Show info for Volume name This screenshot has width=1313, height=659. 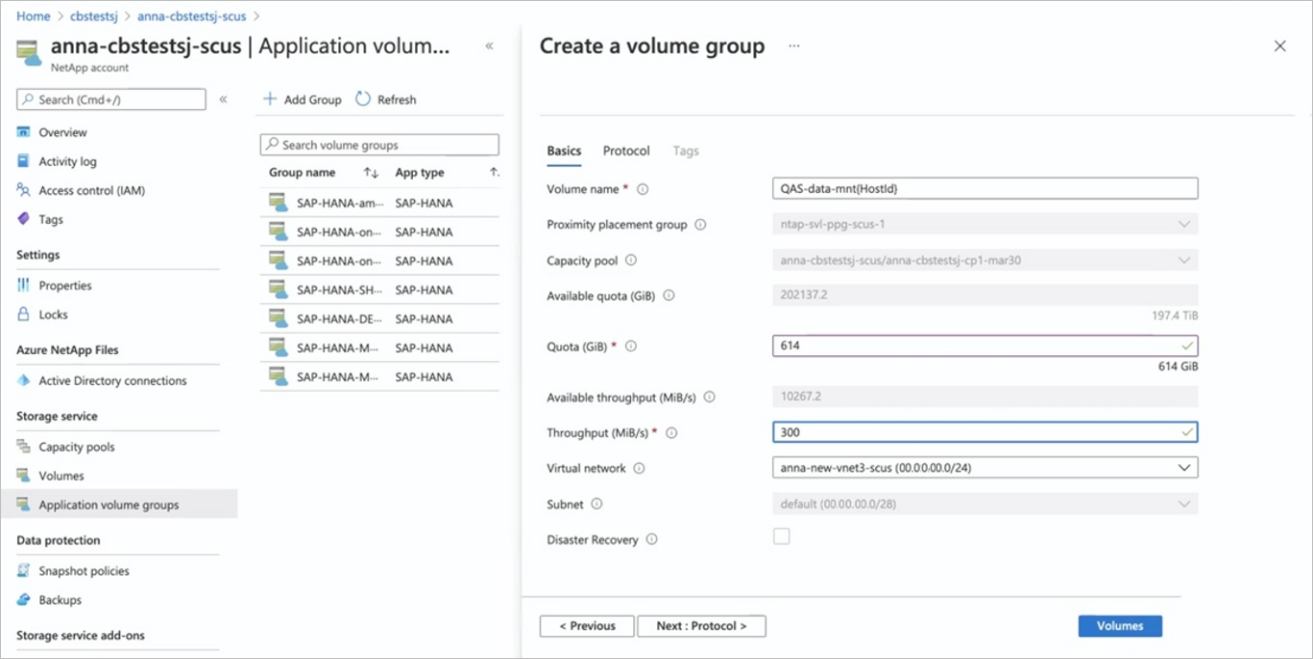pos(643,189)
